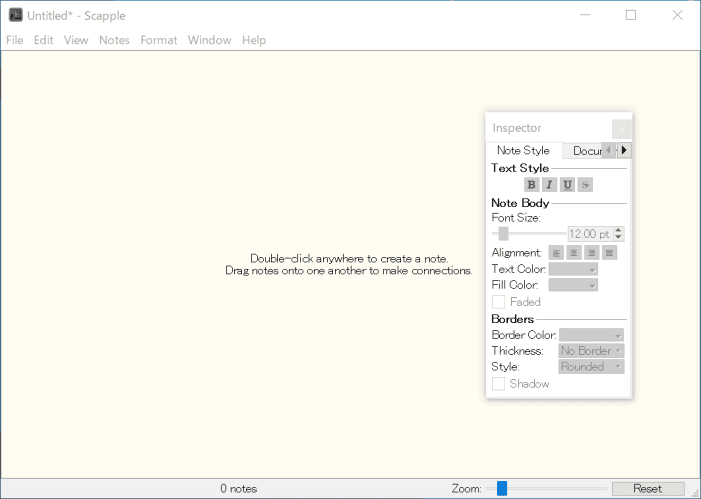Expand the border Thickness dropdown

pyautogui.click(x=591, y=351)
